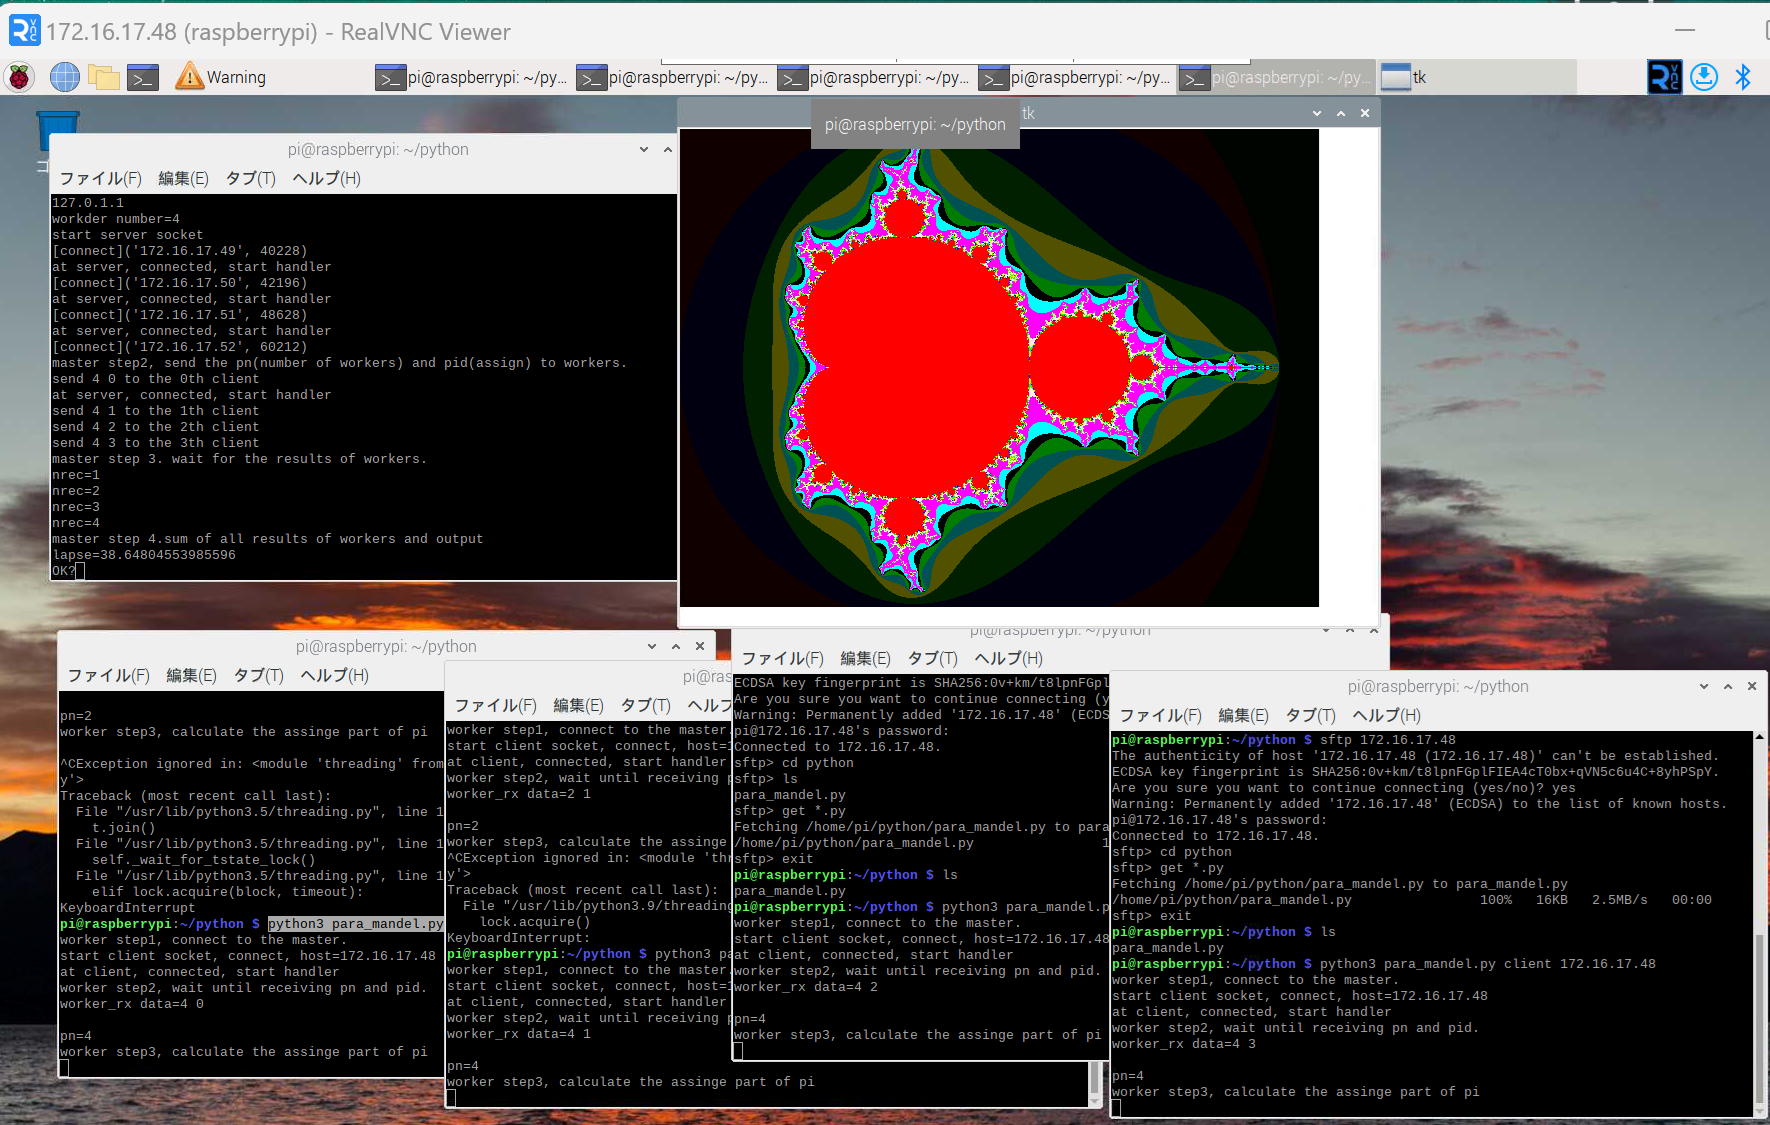Launch the terminal from the panel launcher
This screenshot has height=1125, width=1770.
pyautogui.click(x=143, y=77)
